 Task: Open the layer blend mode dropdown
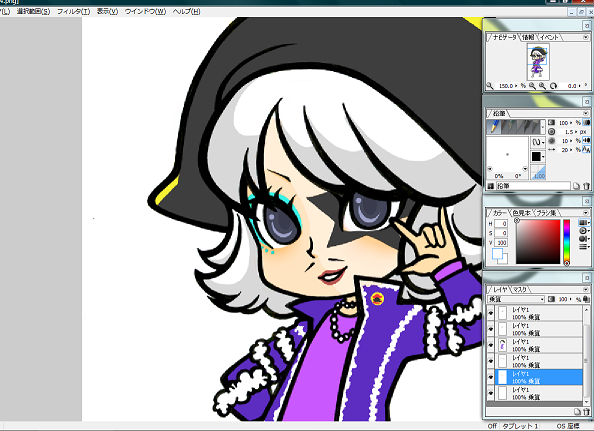click(516, 299)
